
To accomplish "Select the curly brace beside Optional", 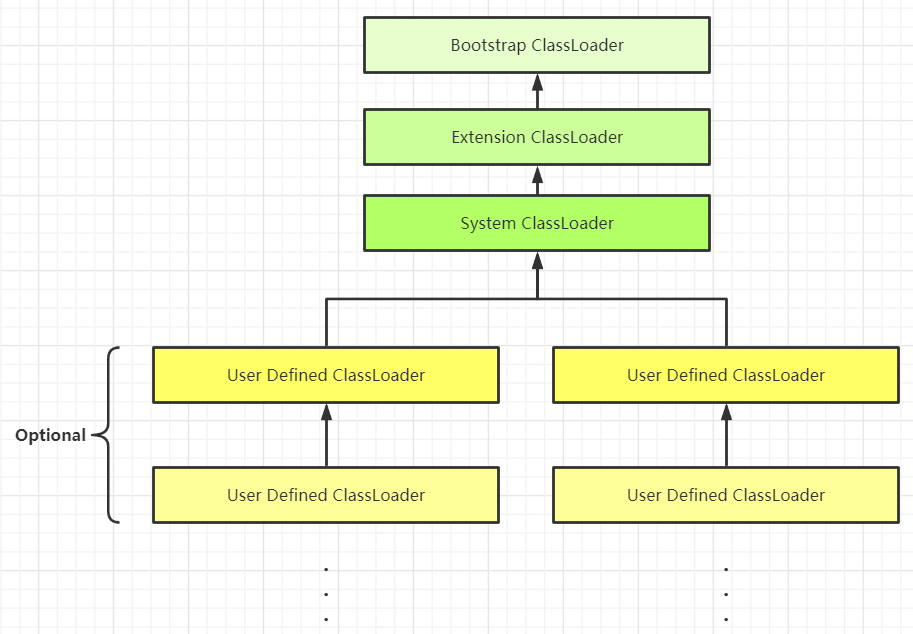I will point(107,435).
